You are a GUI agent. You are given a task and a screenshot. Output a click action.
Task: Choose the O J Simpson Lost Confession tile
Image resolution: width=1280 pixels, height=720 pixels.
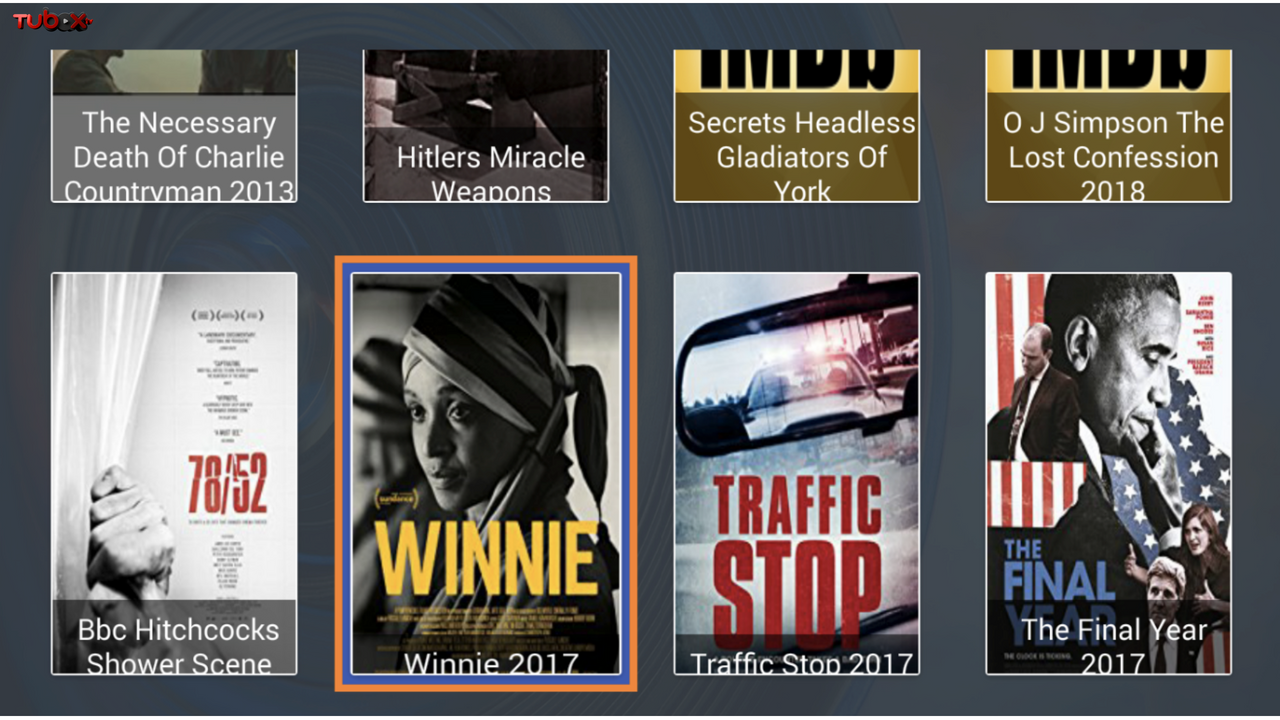point(1109,126)
